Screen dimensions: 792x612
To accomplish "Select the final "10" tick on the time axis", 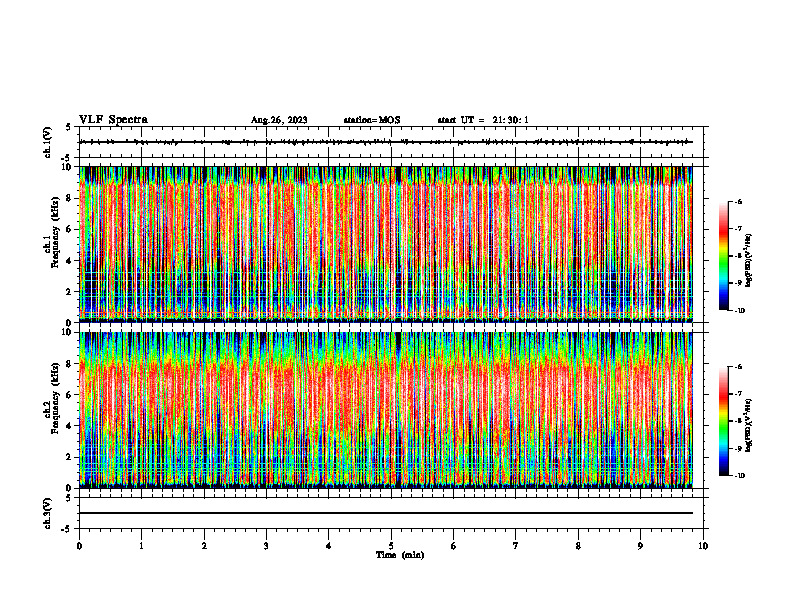I will point(703,546).
